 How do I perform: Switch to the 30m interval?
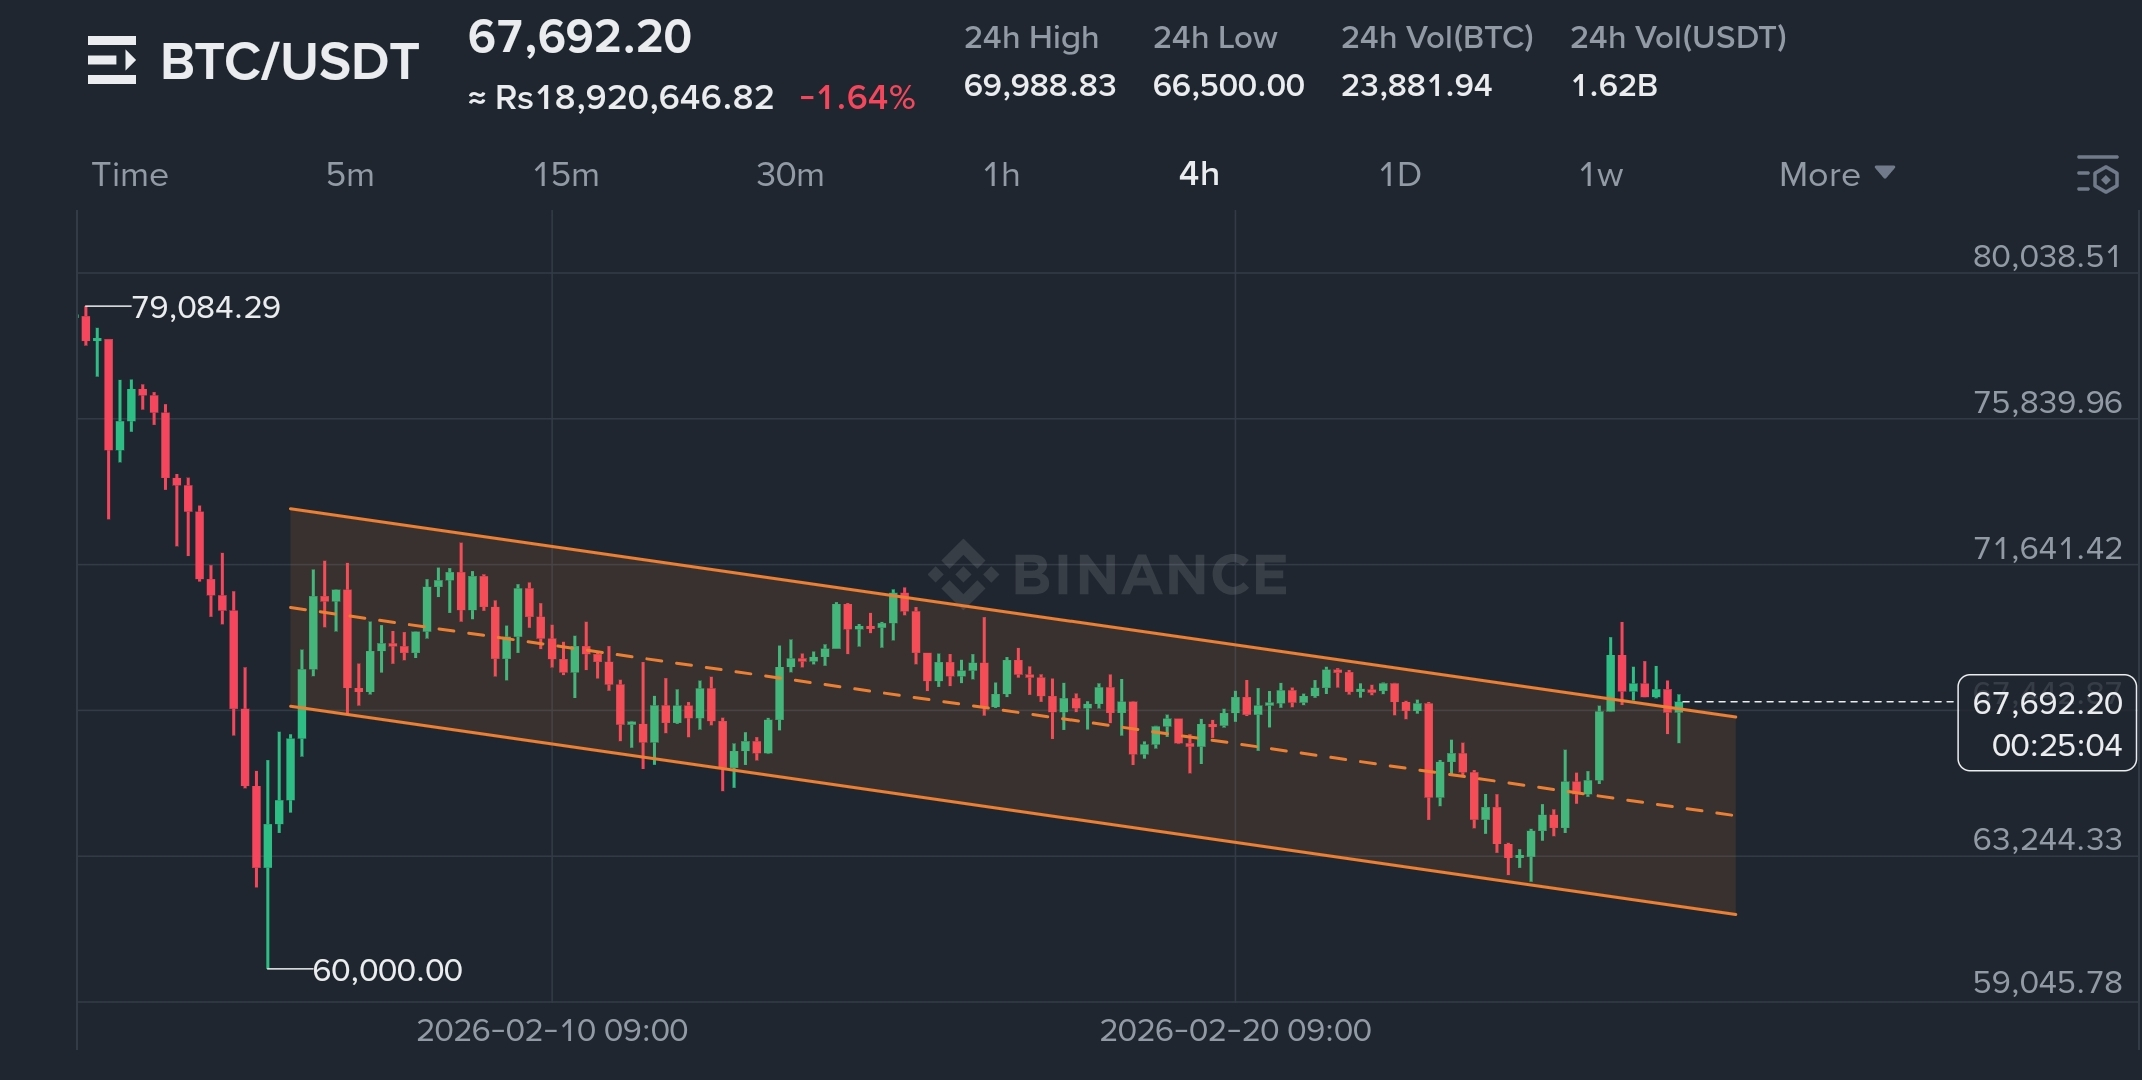790,175
